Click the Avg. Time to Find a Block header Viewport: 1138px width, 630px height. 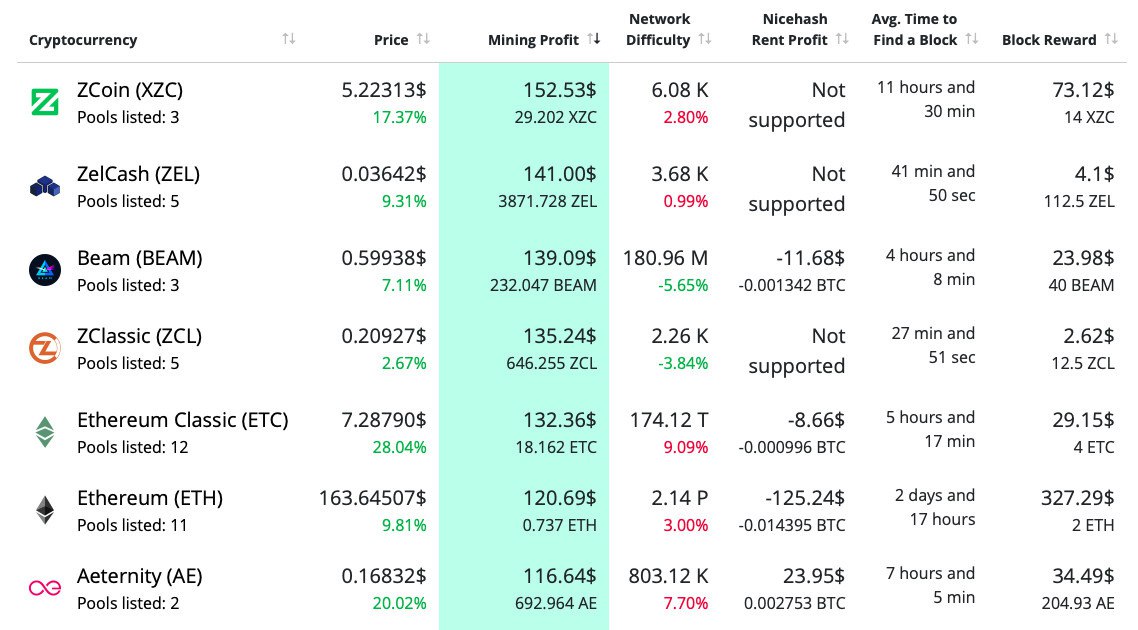(x=914, y=30)
